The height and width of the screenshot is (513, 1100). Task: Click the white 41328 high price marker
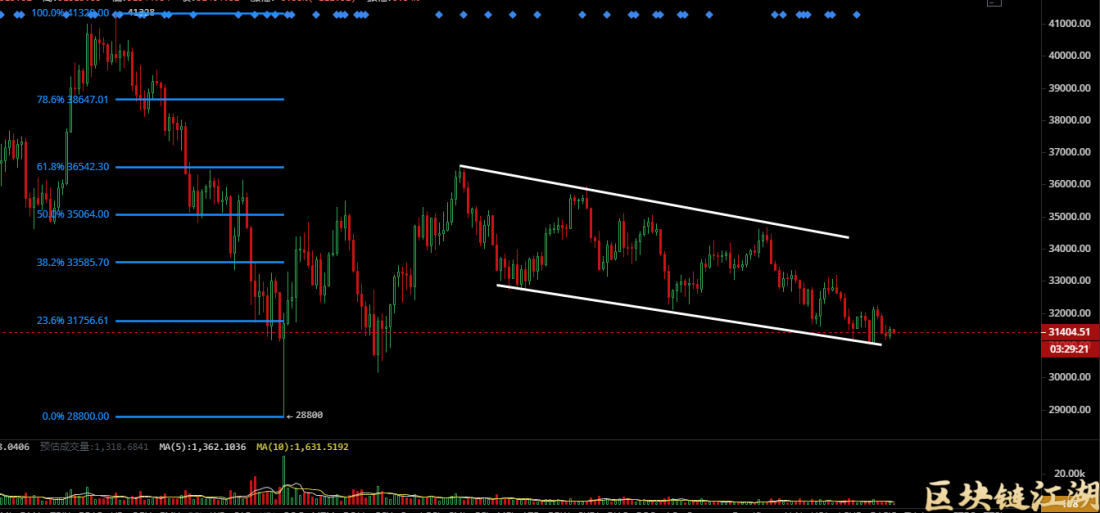pos(140,13)
